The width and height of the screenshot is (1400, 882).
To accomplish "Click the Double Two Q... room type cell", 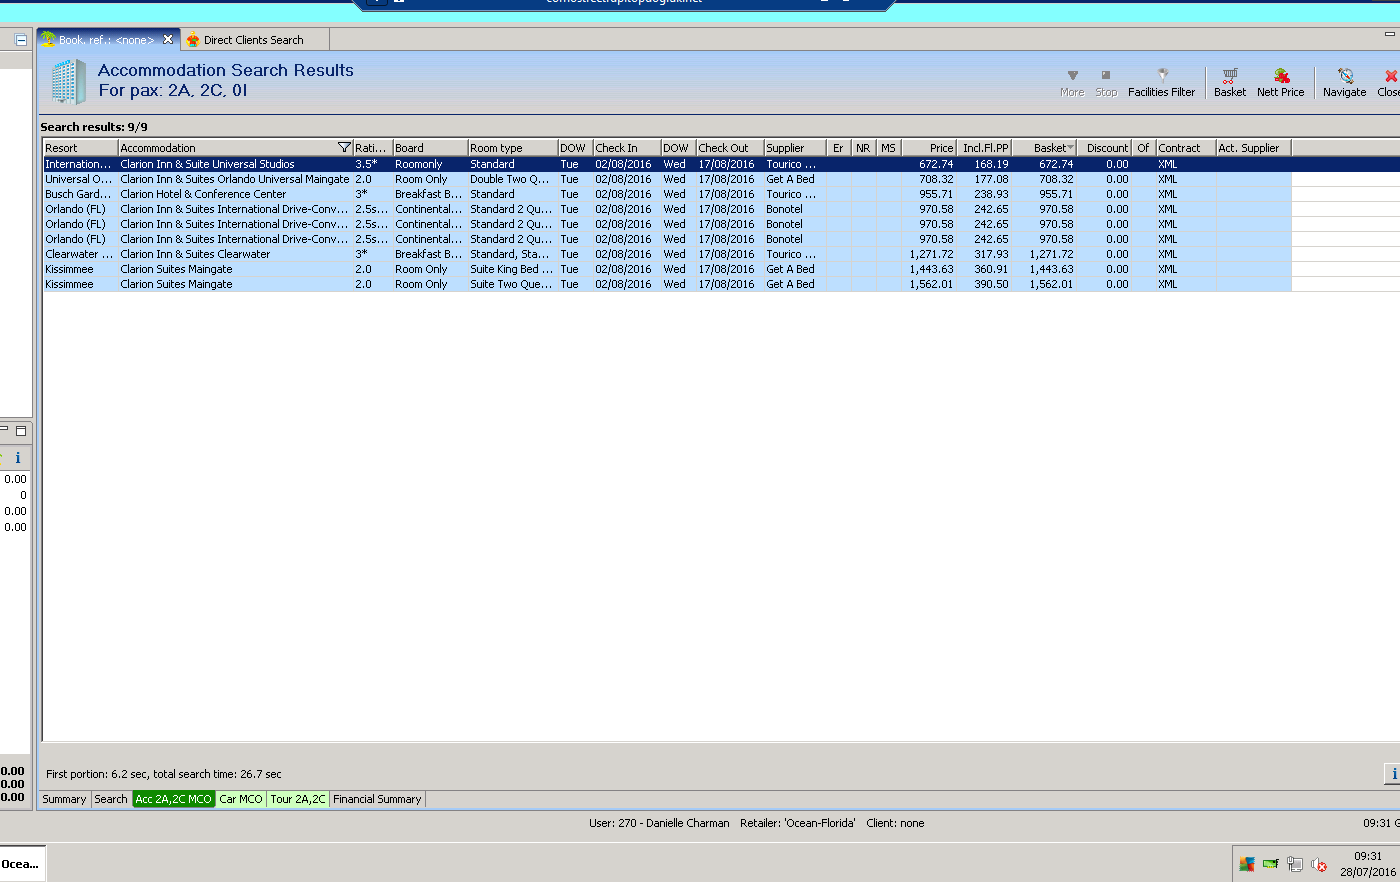I will click(x=512, y=179).
